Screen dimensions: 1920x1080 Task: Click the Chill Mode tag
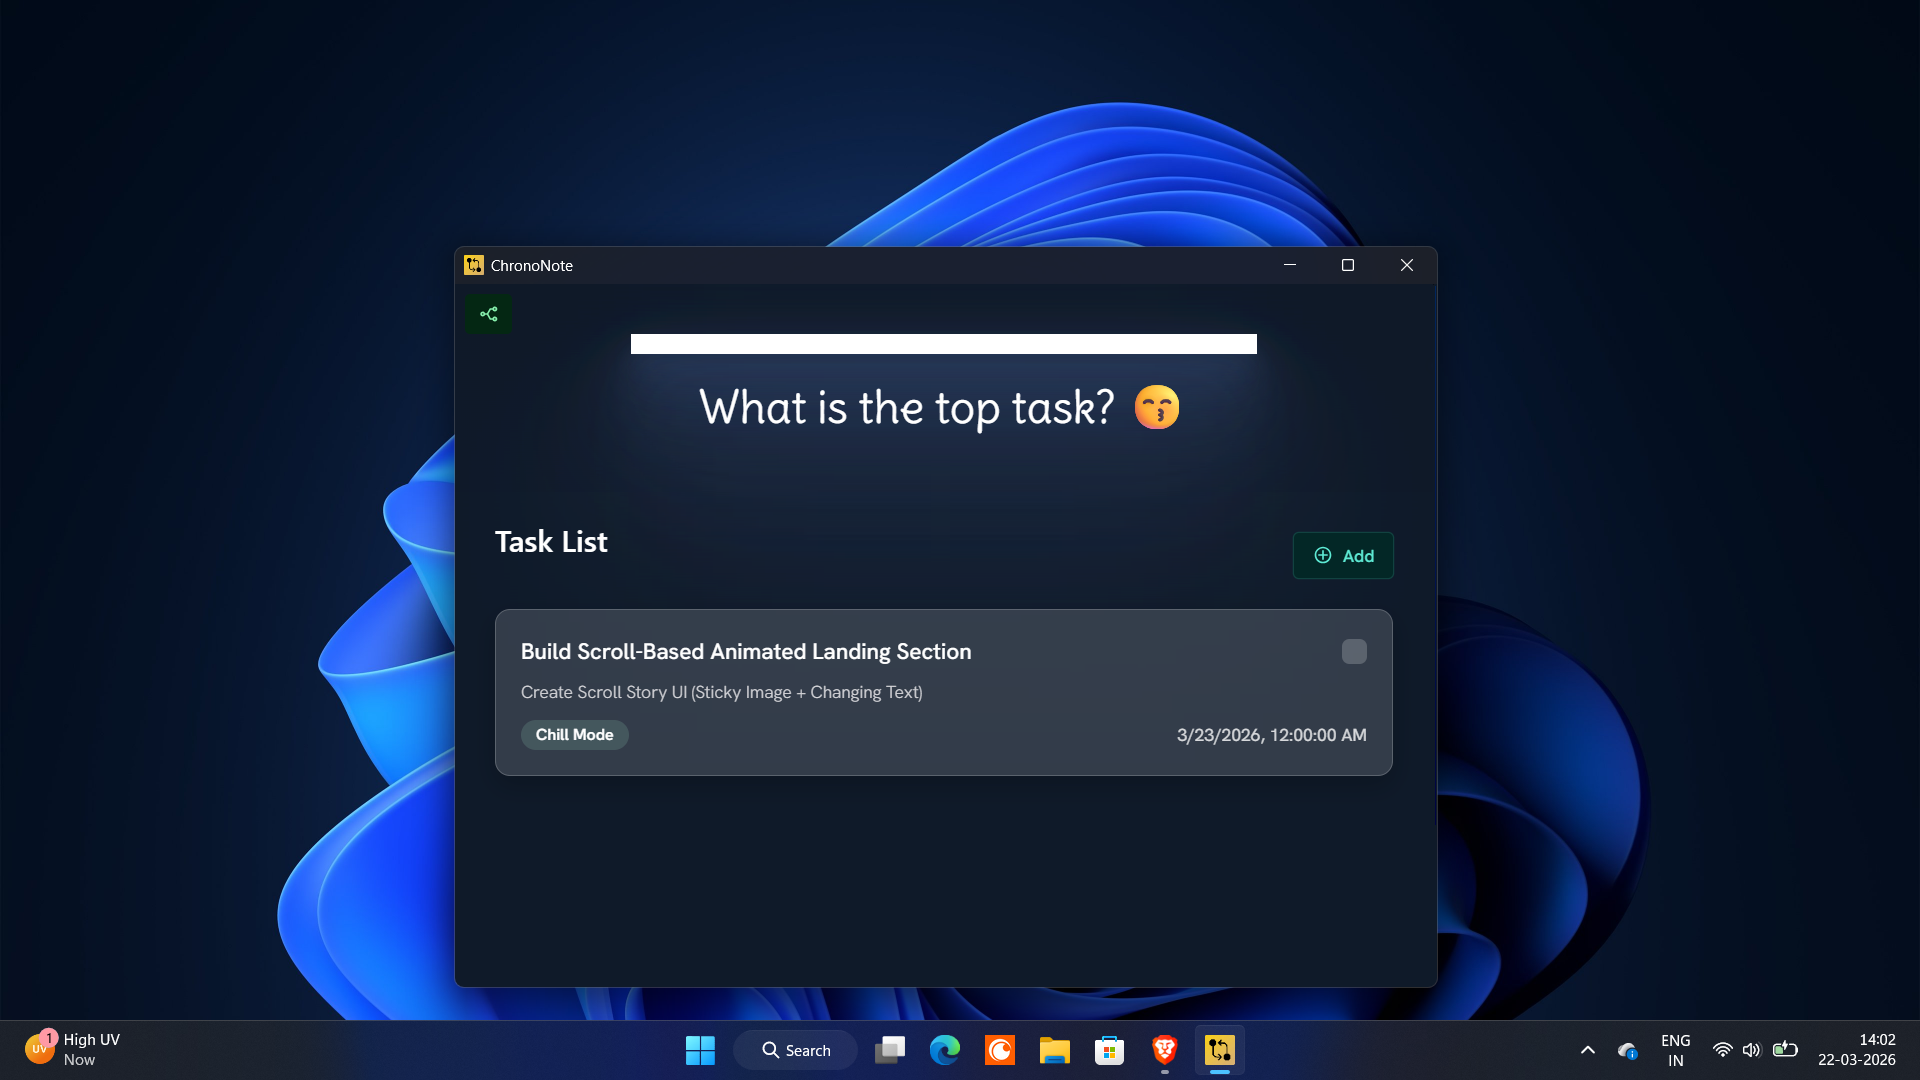pos(574,735)
